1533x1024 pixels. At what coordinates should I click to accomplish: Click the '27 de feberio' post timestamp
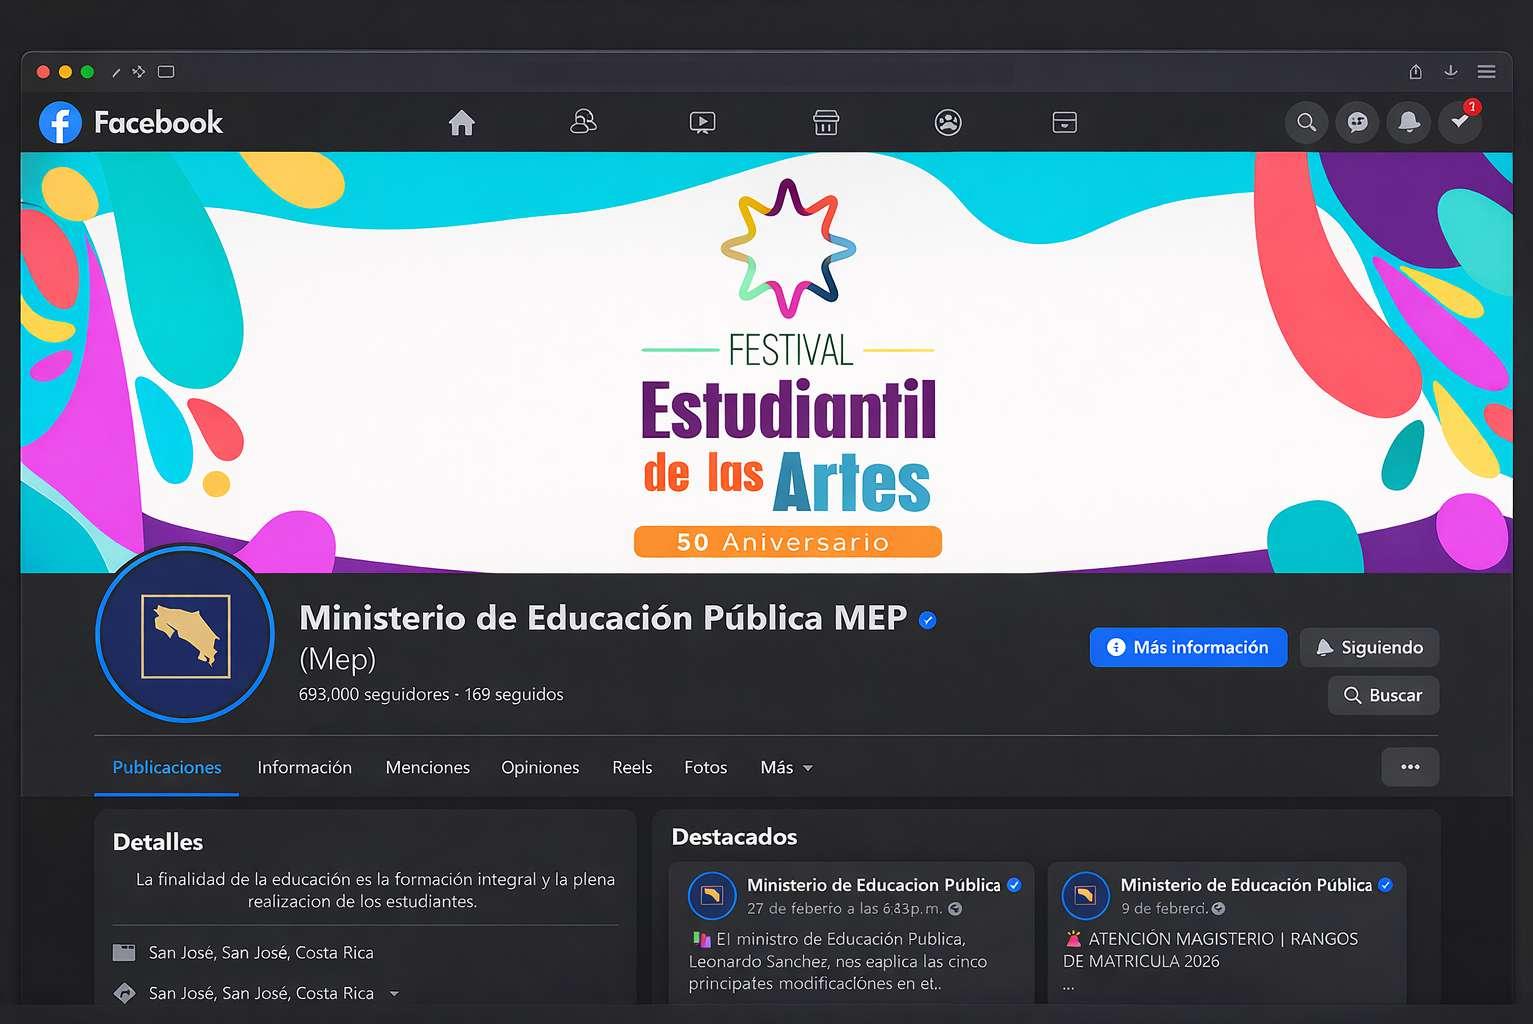[x=844, y=909]
